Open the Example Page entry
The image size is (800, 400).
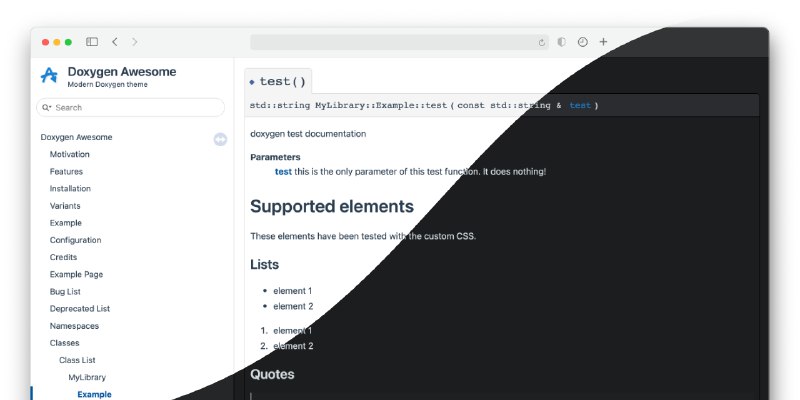click(77, 274)
